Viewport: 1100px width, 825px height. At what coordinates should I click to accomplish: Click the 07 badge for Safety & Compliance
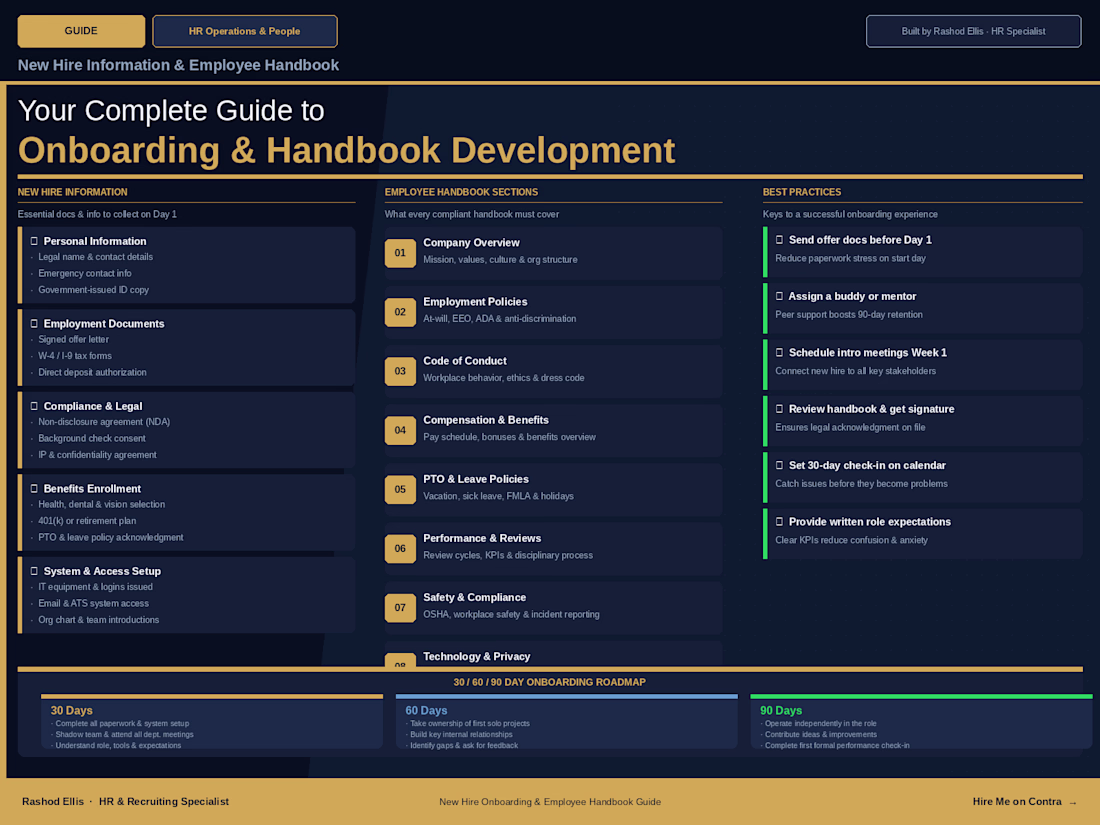[x=400, y=608]
